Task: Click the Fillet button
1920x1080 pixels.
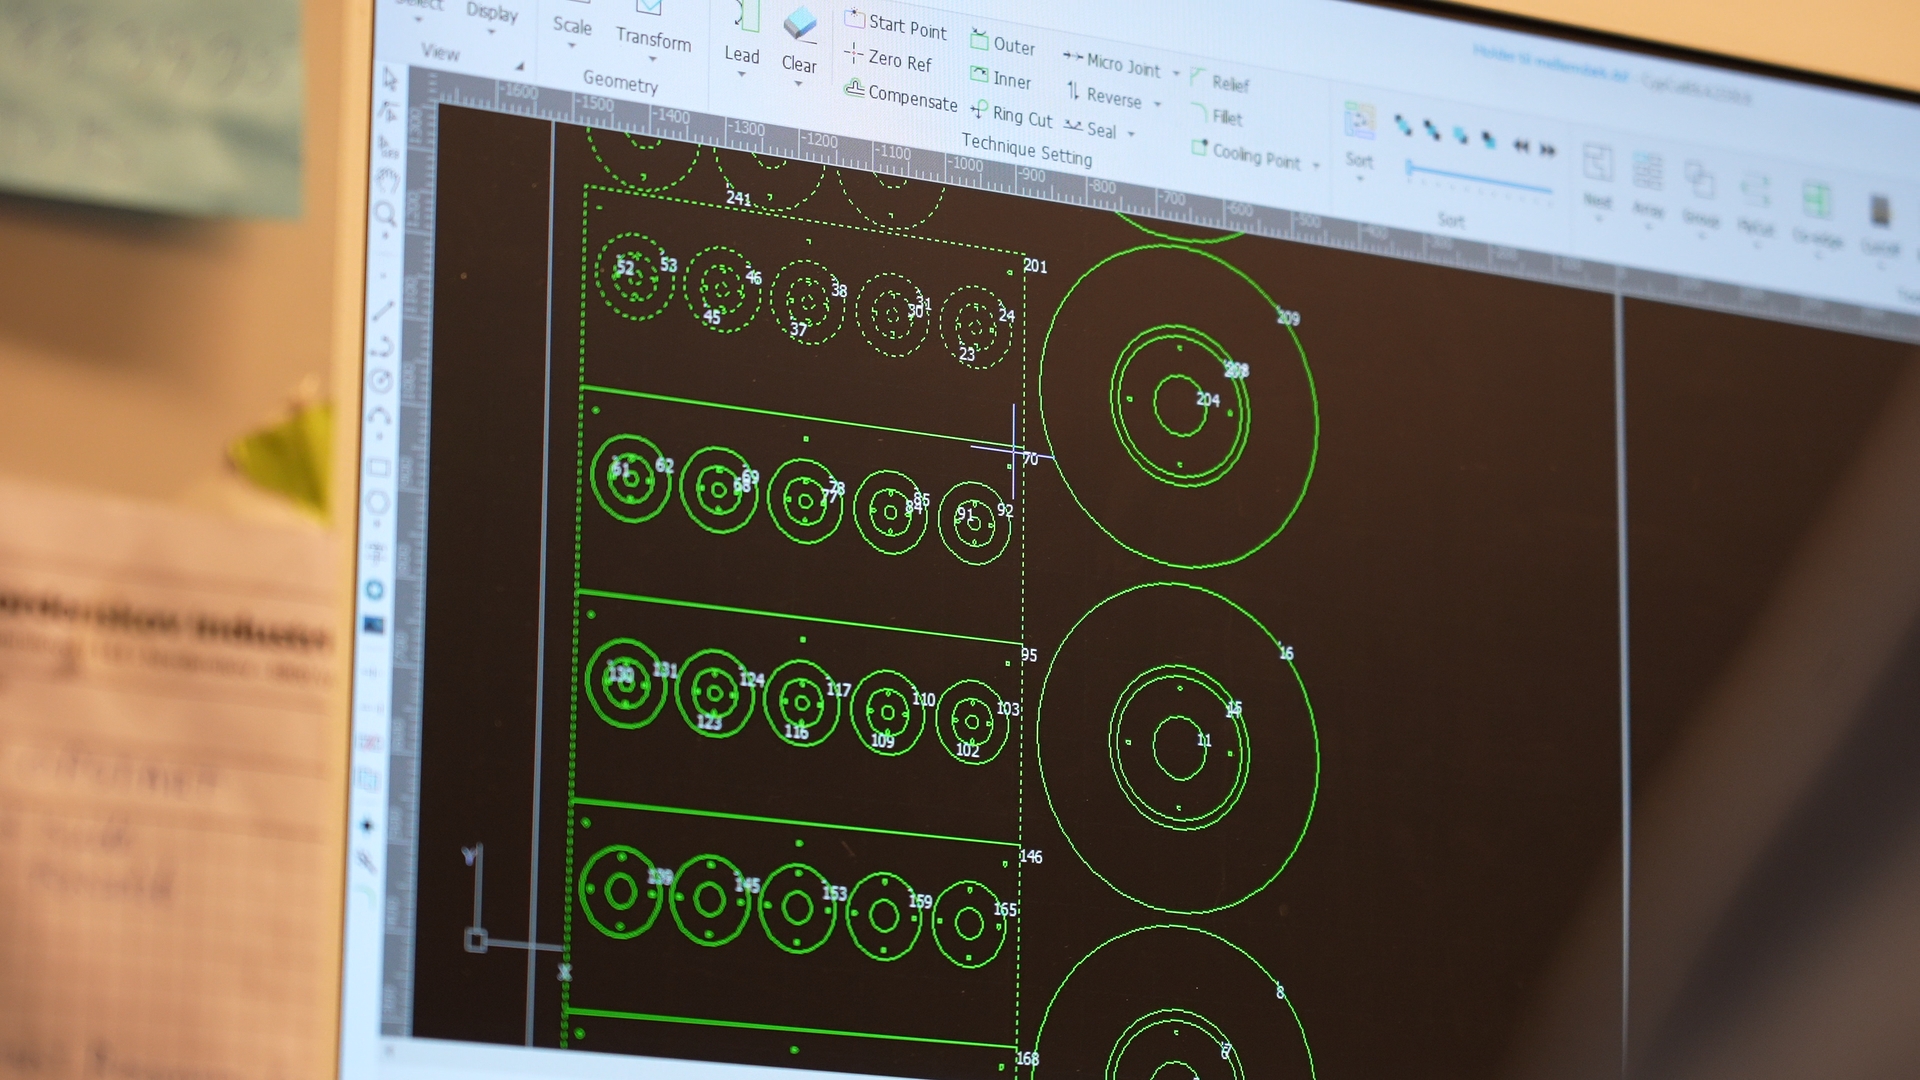Action: tap(1217, 116)
